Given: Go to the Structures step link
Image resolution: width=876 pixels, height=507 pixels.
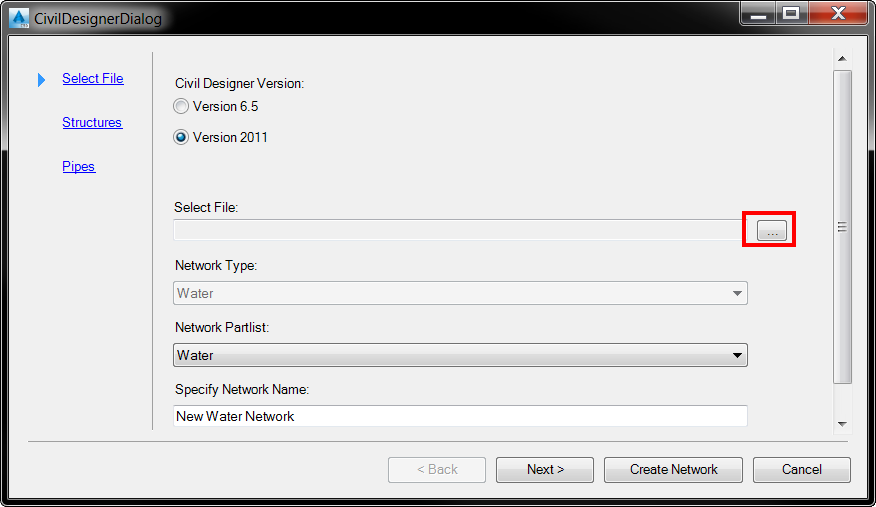Looking at the screenshot, I should tap(92, 122).
